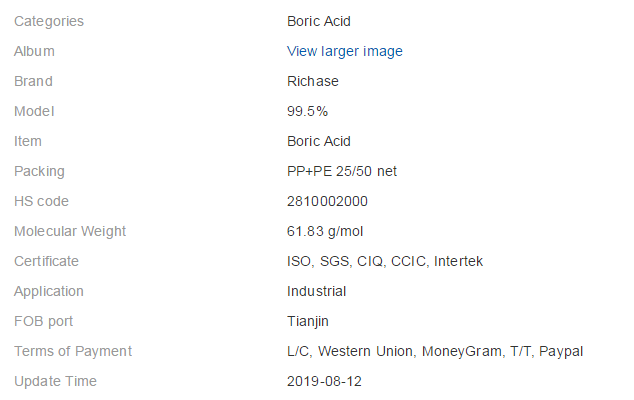Click the Molecular Weight label

click(70, 231)
